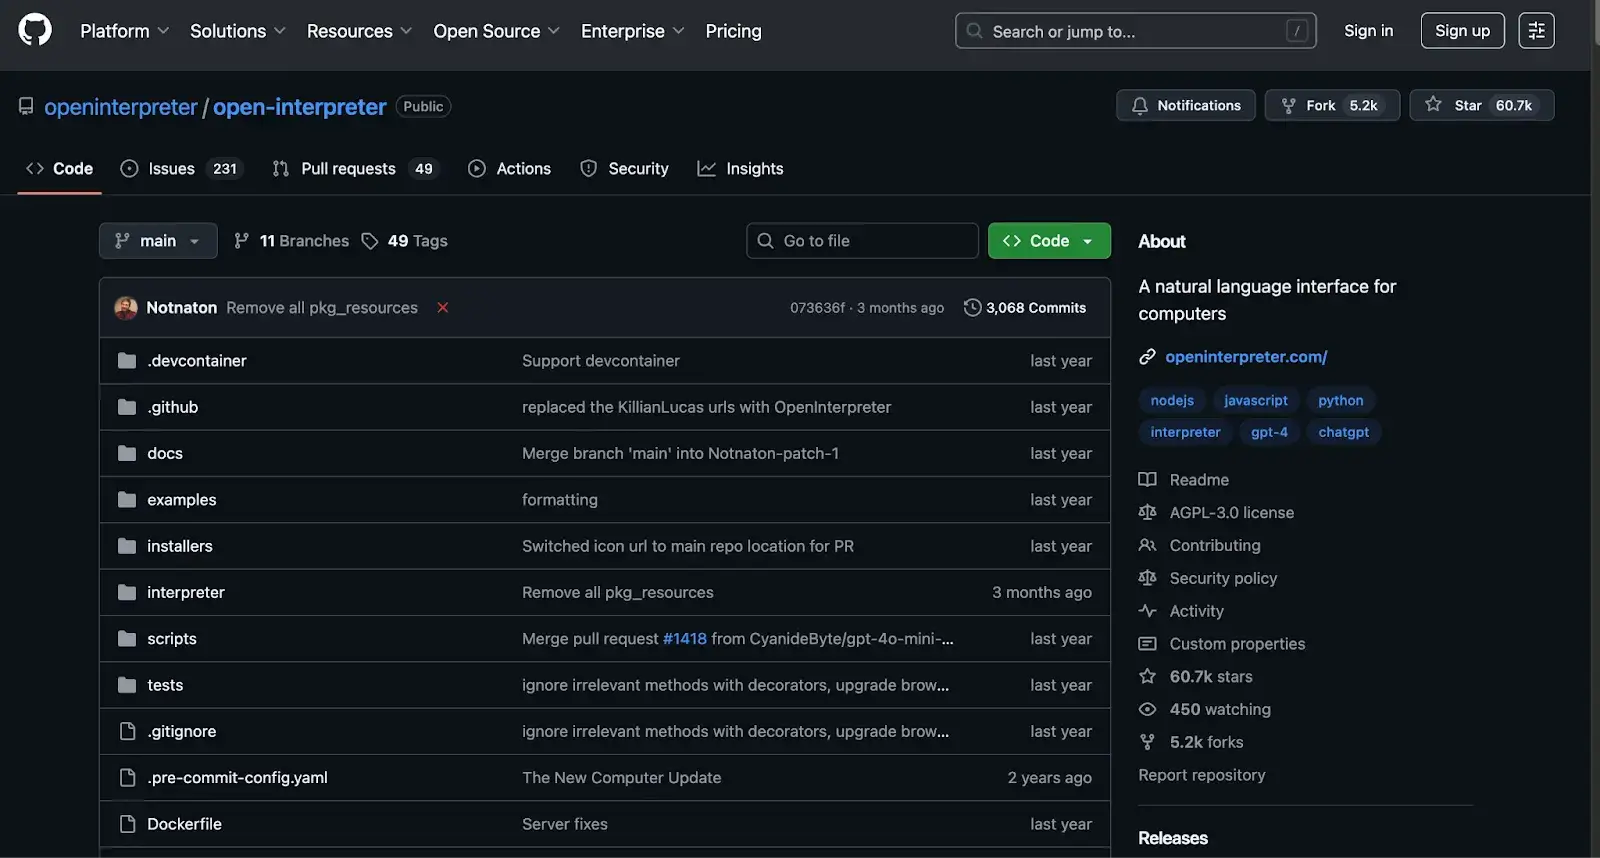
Task: Click the Notifications bell button
Action: tap(1185, 105)
